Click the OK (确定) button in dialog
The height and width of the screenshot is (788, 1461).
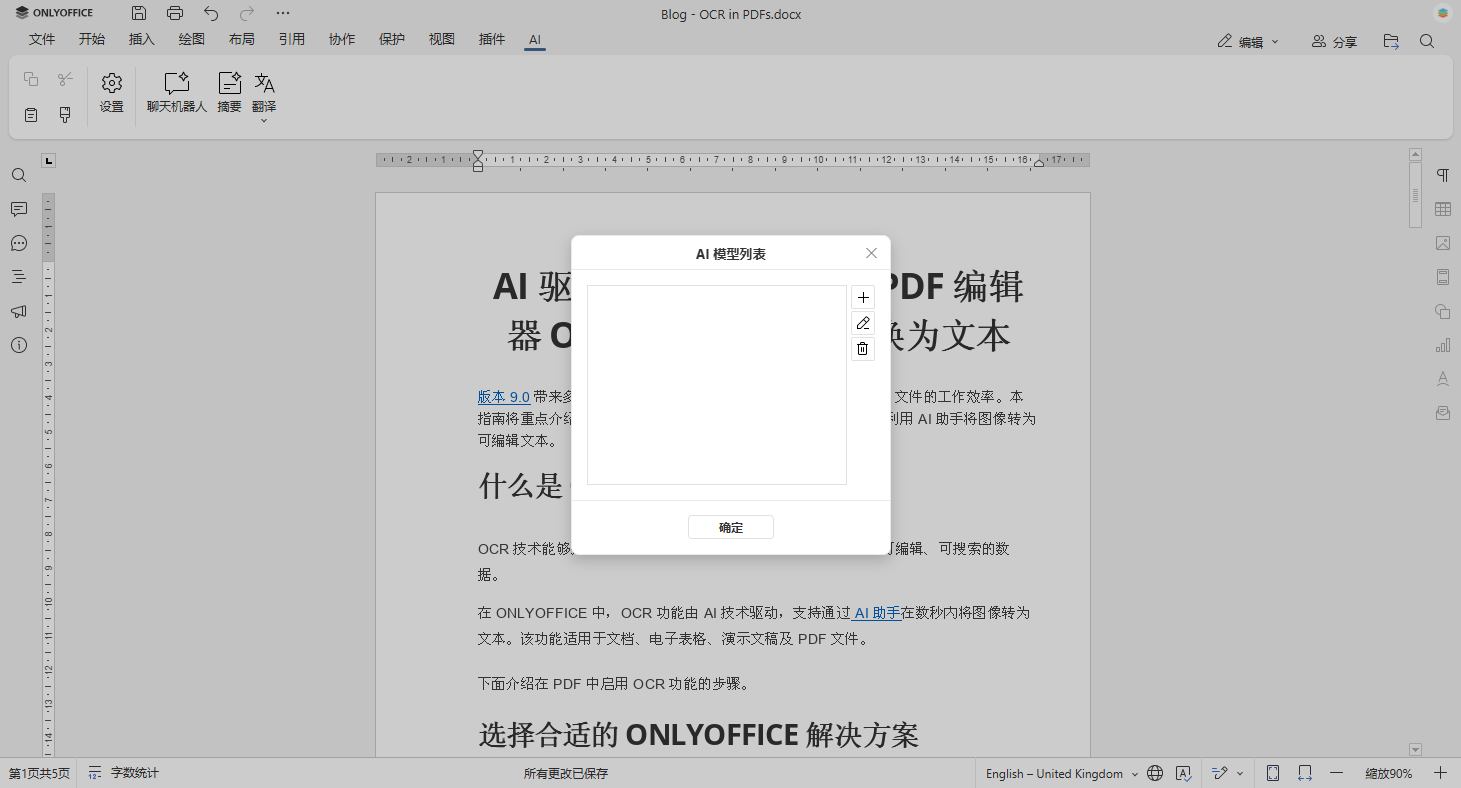[731, 527]
